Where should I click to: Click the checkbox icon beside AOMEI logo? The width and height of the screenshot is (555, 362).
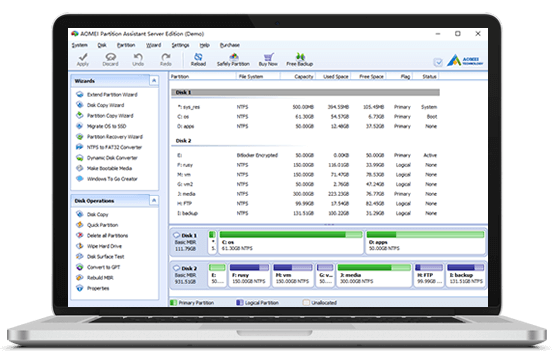point(438,62)
